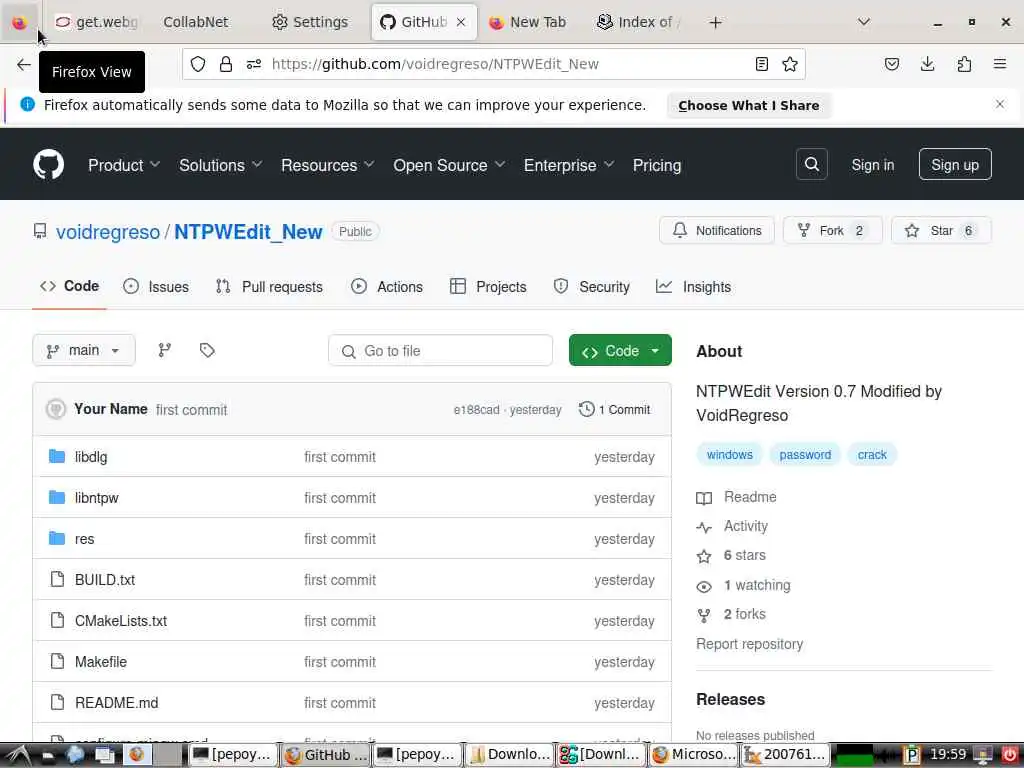
Task: Switch to the Pull requests tab
Action: tap(269, 287)
